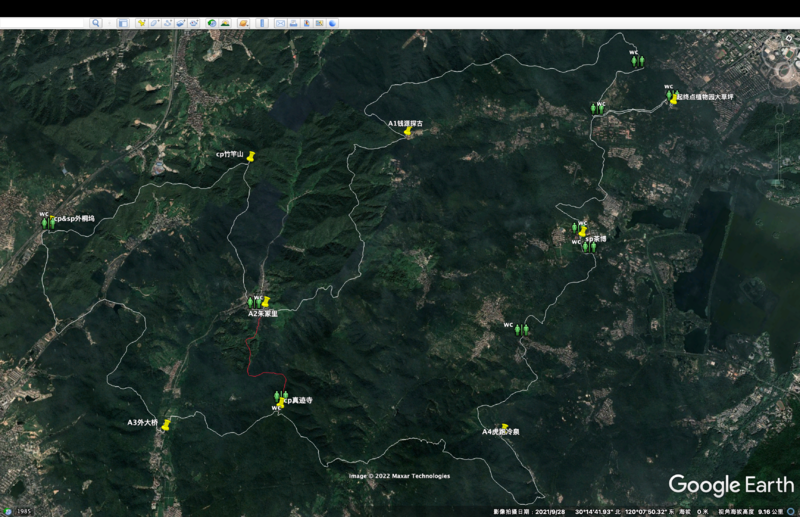Open the historical imagery clock icon

point(212,22)
